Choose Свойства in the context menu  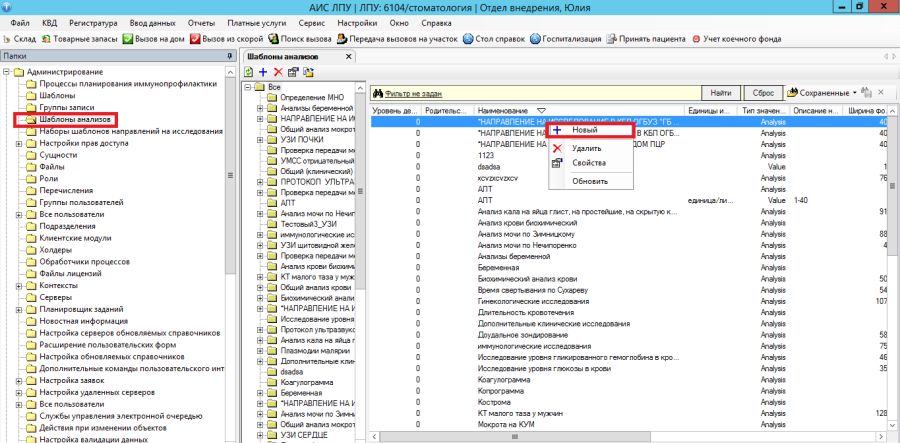pos(591,163)
